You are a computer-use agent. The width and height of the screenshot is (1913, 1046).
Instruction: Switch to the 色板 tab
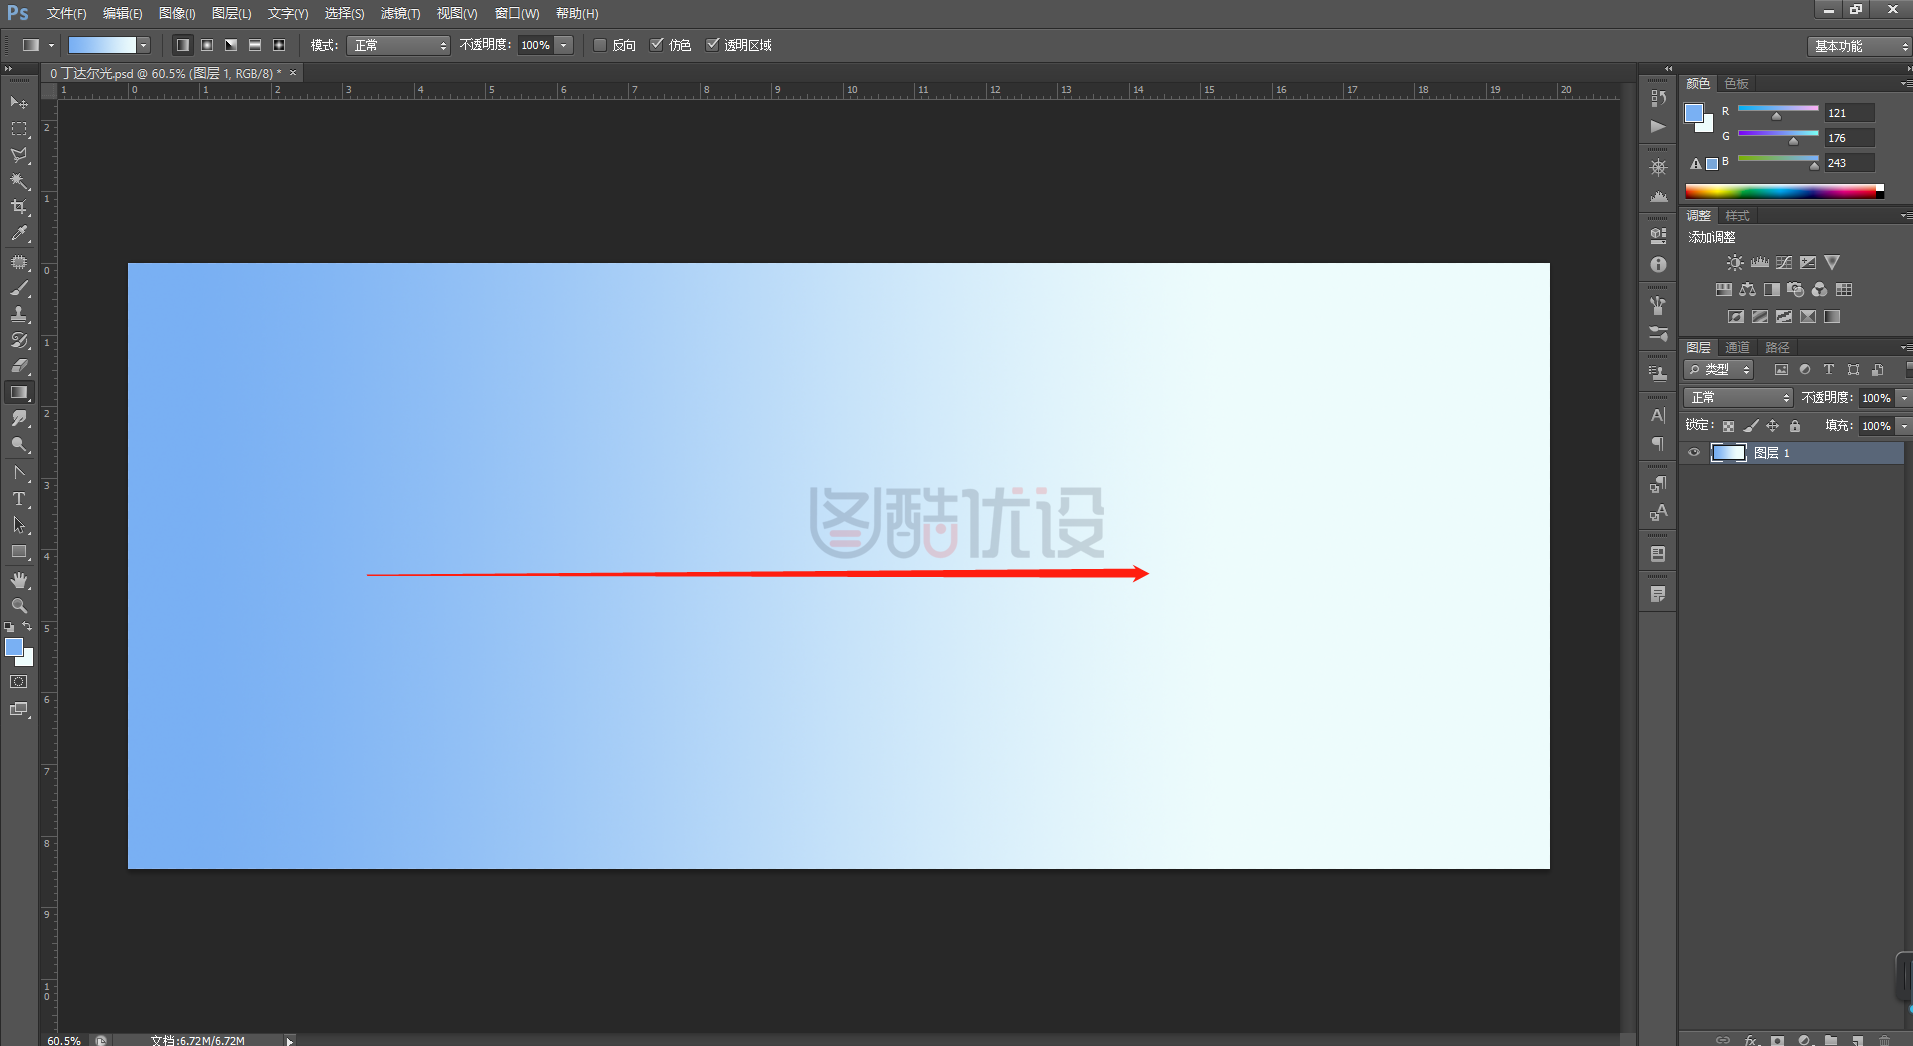pyautogui.click(x=1737, y=84)
